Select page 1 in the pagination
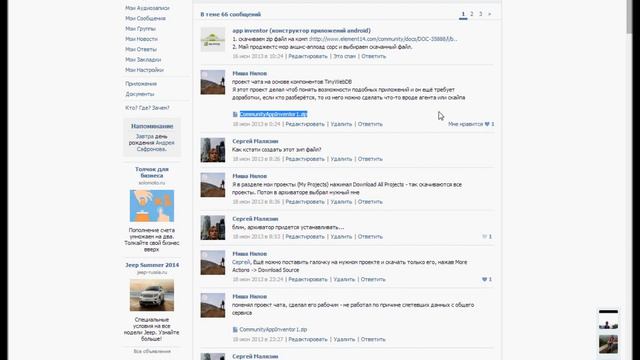 tap(463, 14)
